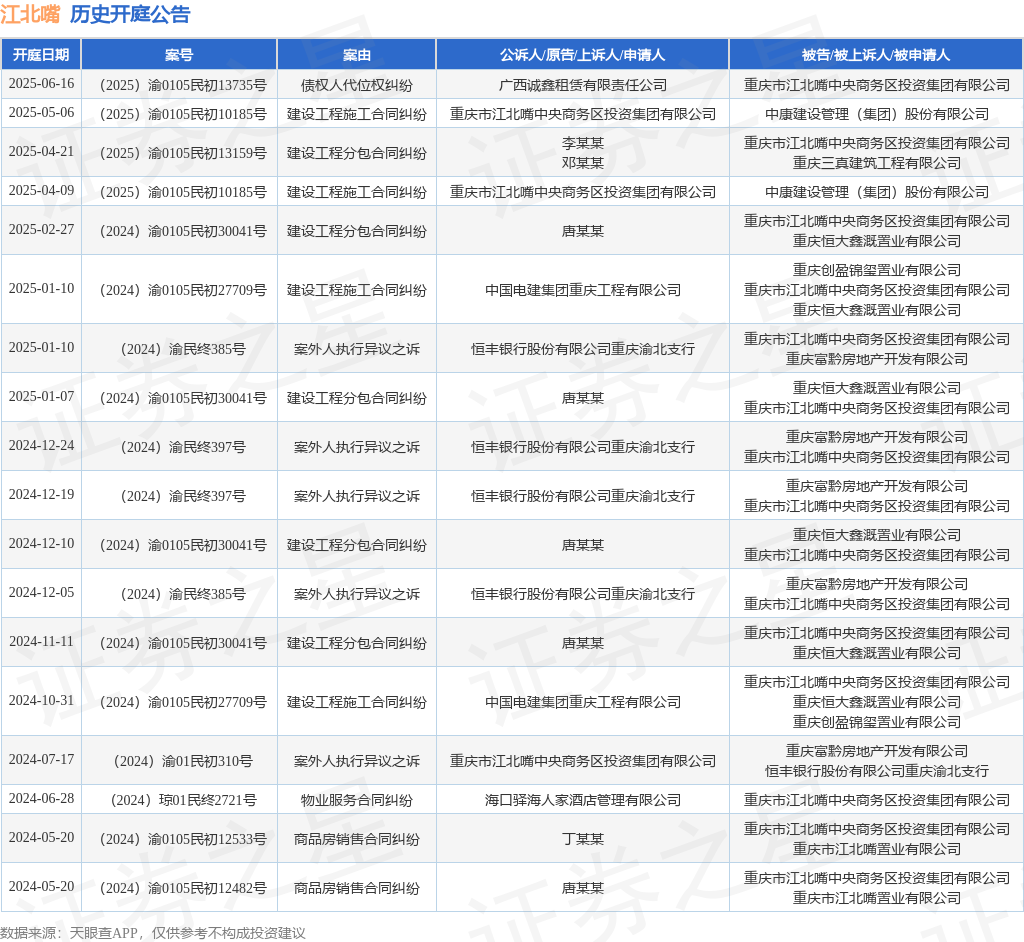Click 重庆恒大鑫溉置业有限公司 in the 2025-02-27 row
This screenshot has height=942, width=1024.
coord(876,241)
